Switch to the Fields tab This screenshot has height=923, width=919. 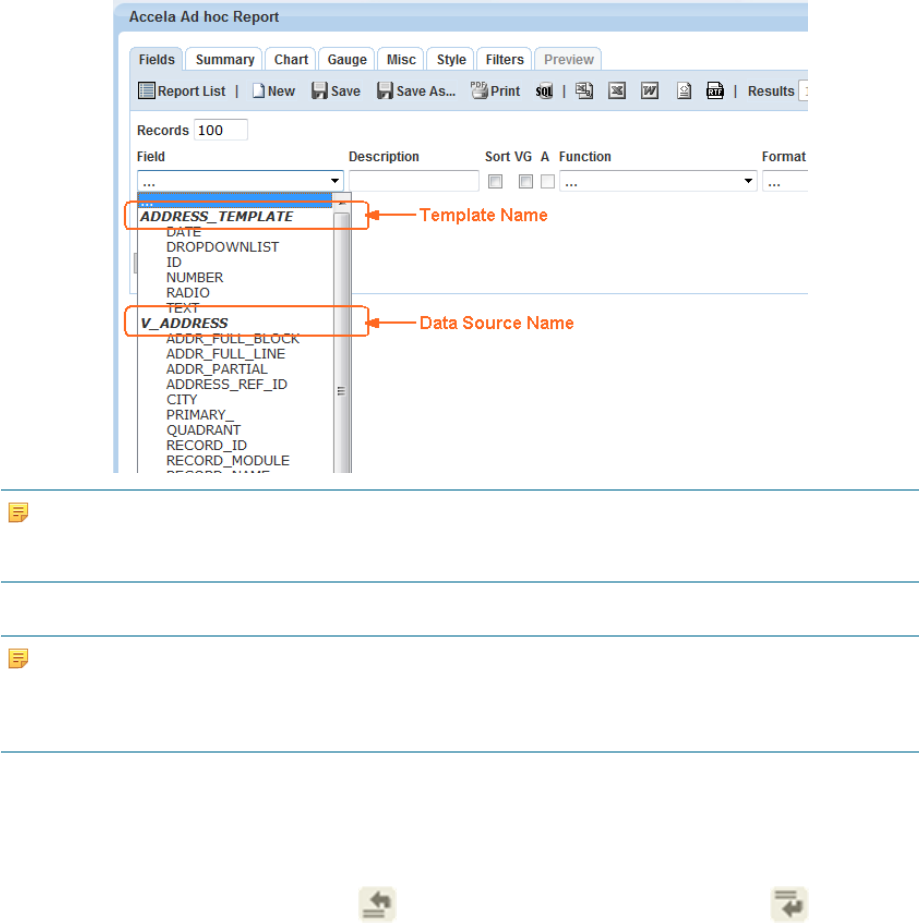157,59
